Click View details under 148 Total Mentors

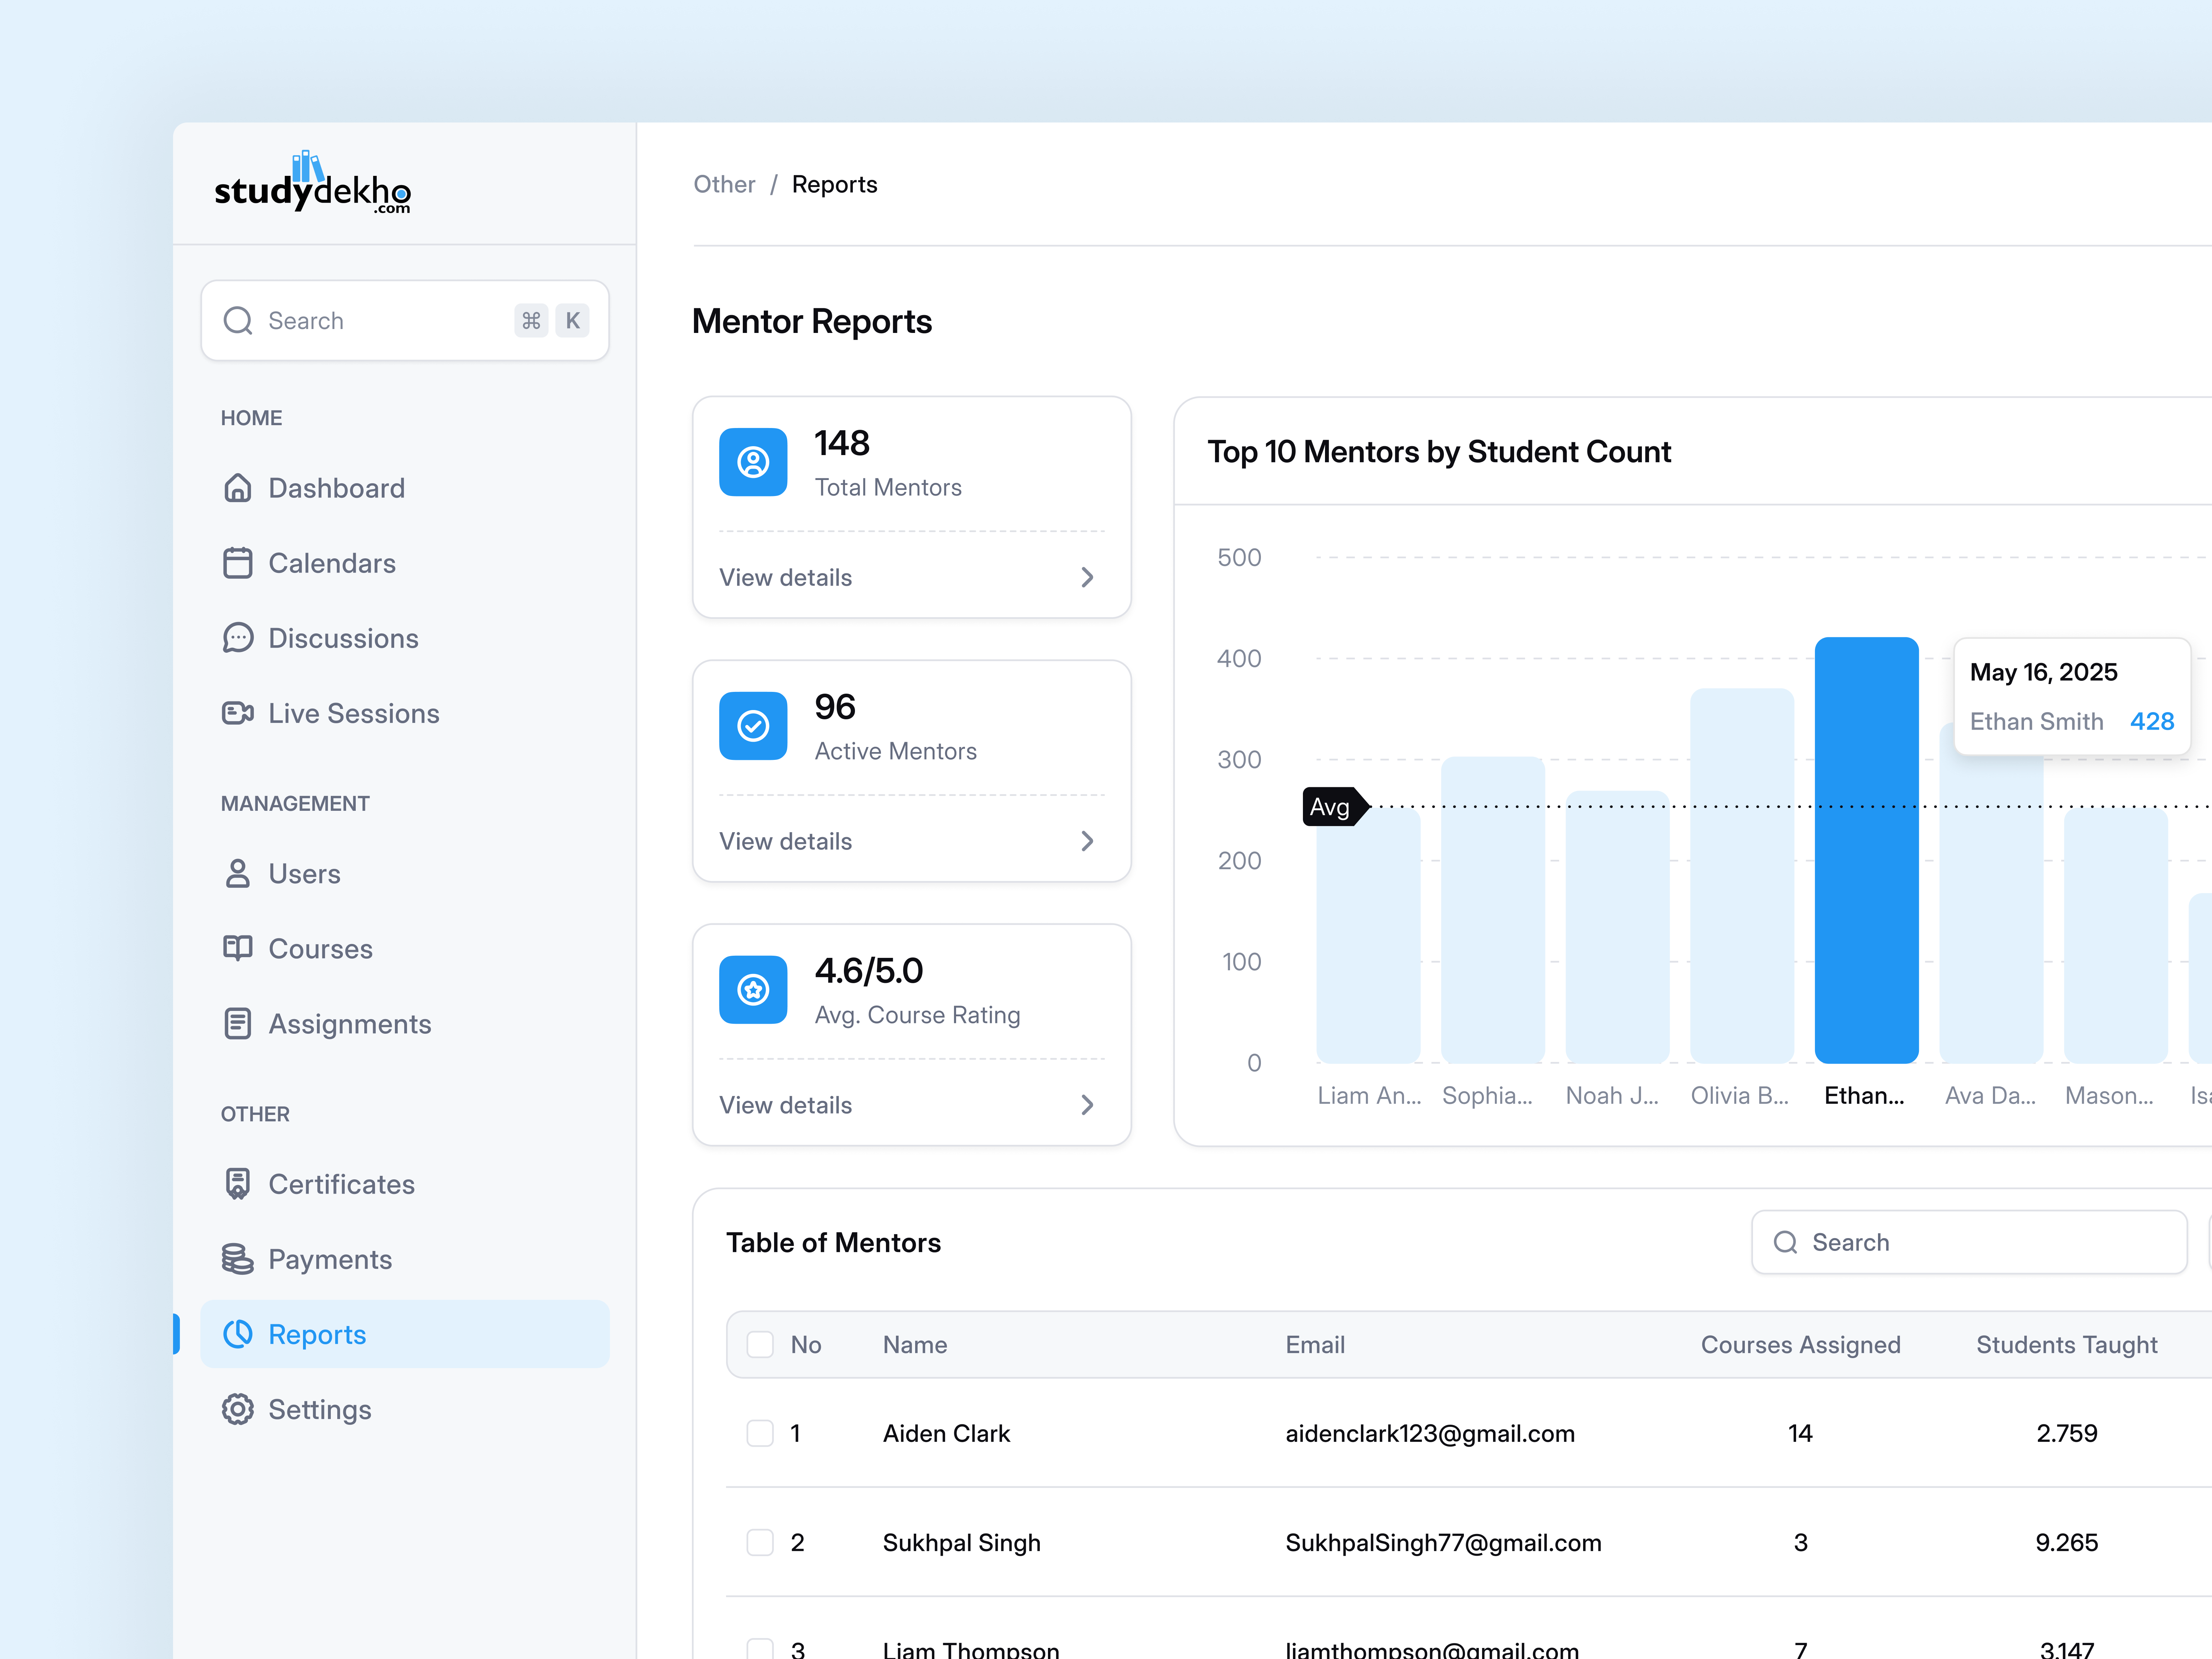(x=786, y=577)
